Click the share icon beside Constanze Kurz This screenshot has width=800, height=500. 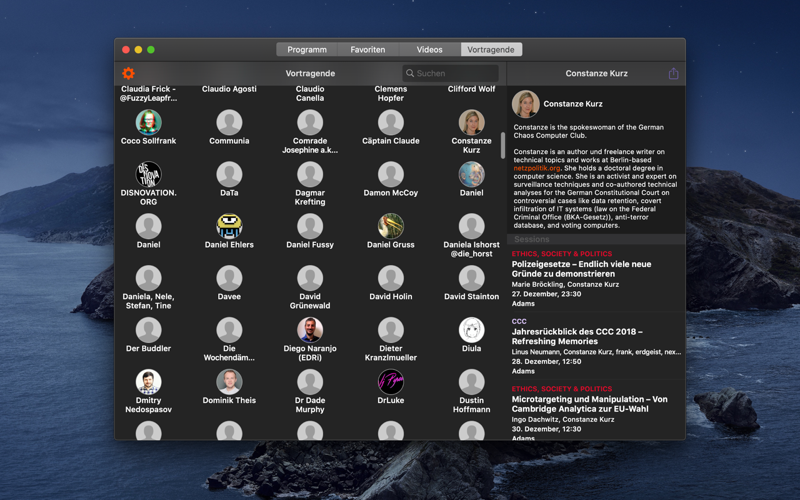coord(673,73)
